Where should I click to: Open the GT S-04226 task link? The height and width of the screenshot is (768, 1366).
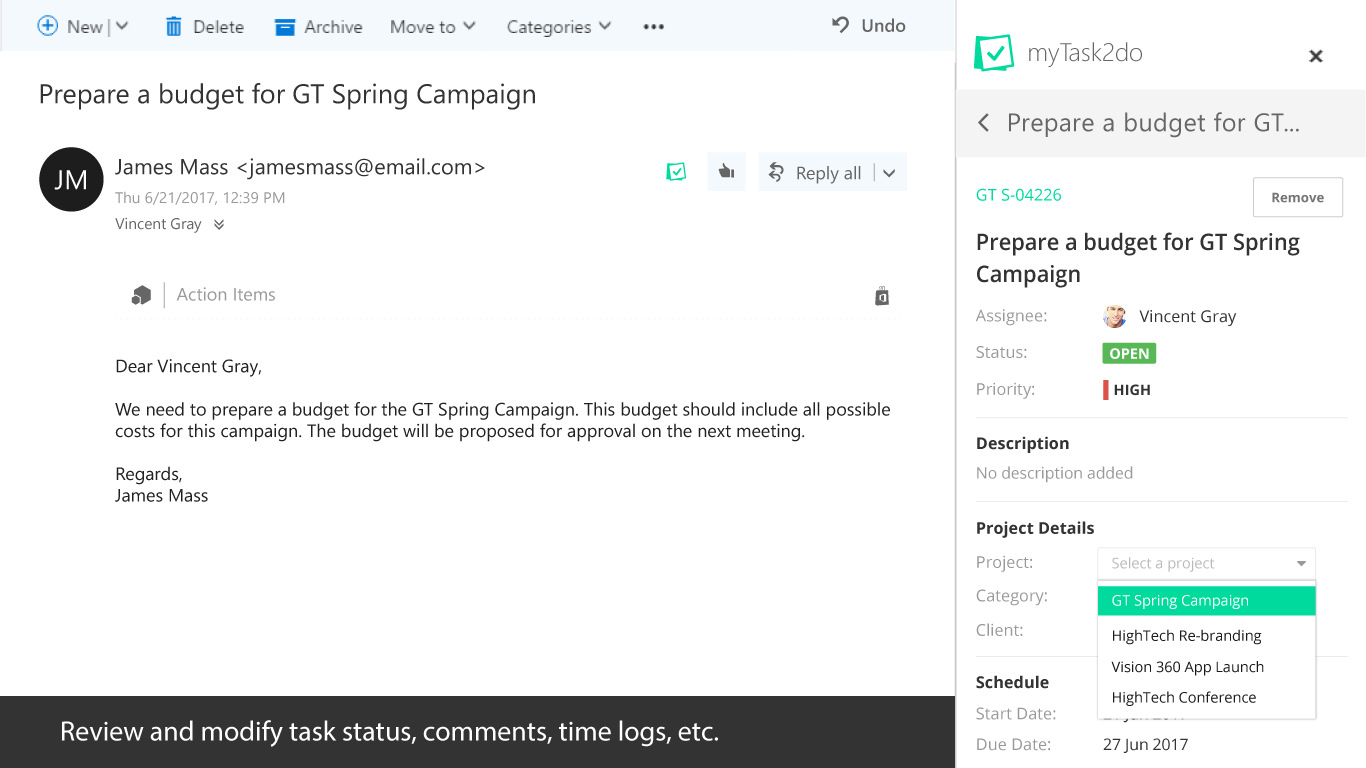[1018, 195]
